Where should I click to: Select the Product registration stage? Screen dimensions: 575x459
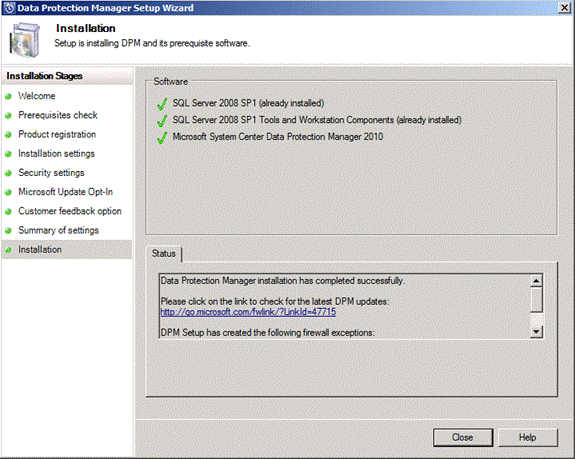[x=57, y=134]
